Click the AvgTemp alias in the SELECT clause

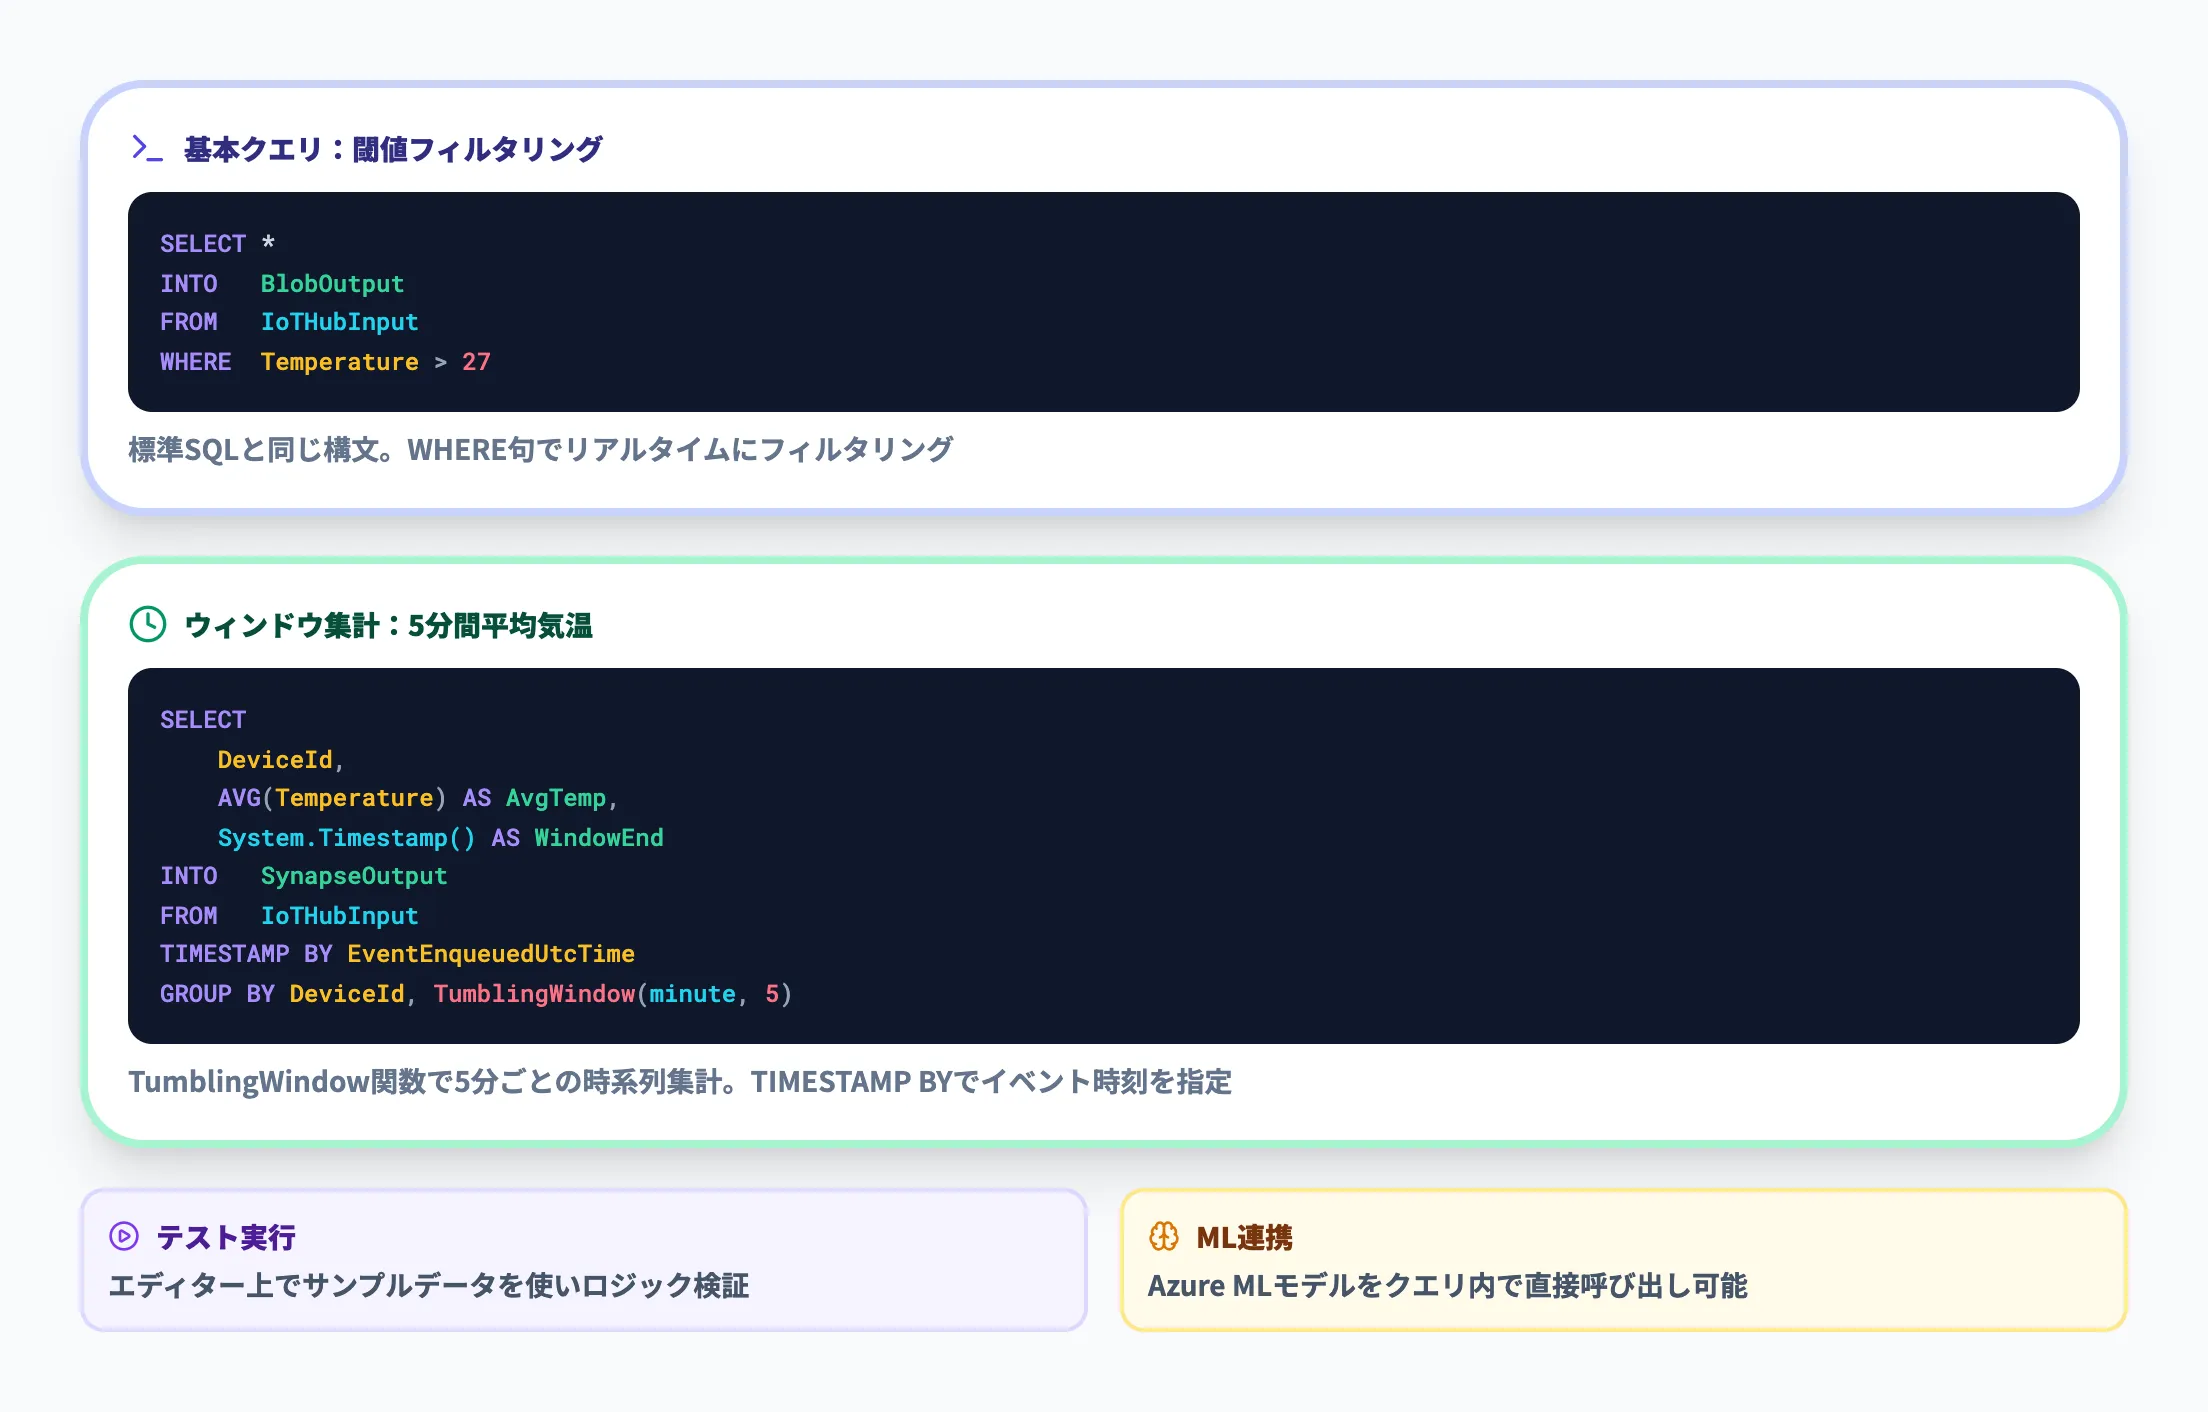coord(557,797)
